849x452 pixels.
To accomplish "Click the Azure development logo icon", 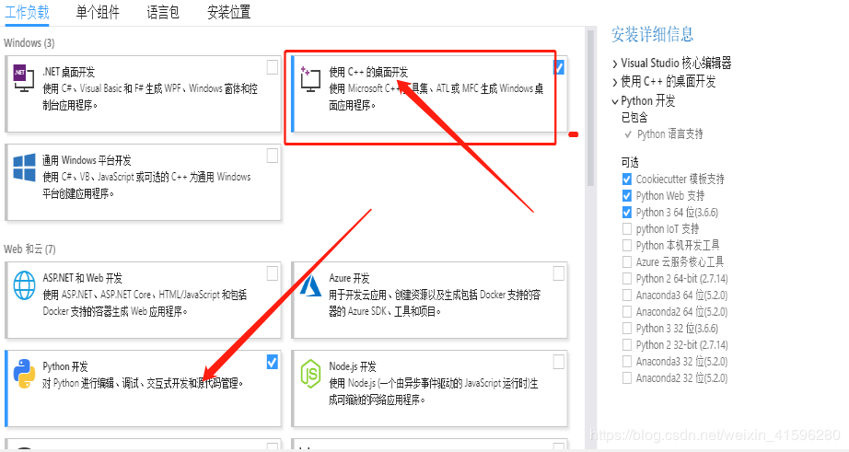I will tap(311, 286).
